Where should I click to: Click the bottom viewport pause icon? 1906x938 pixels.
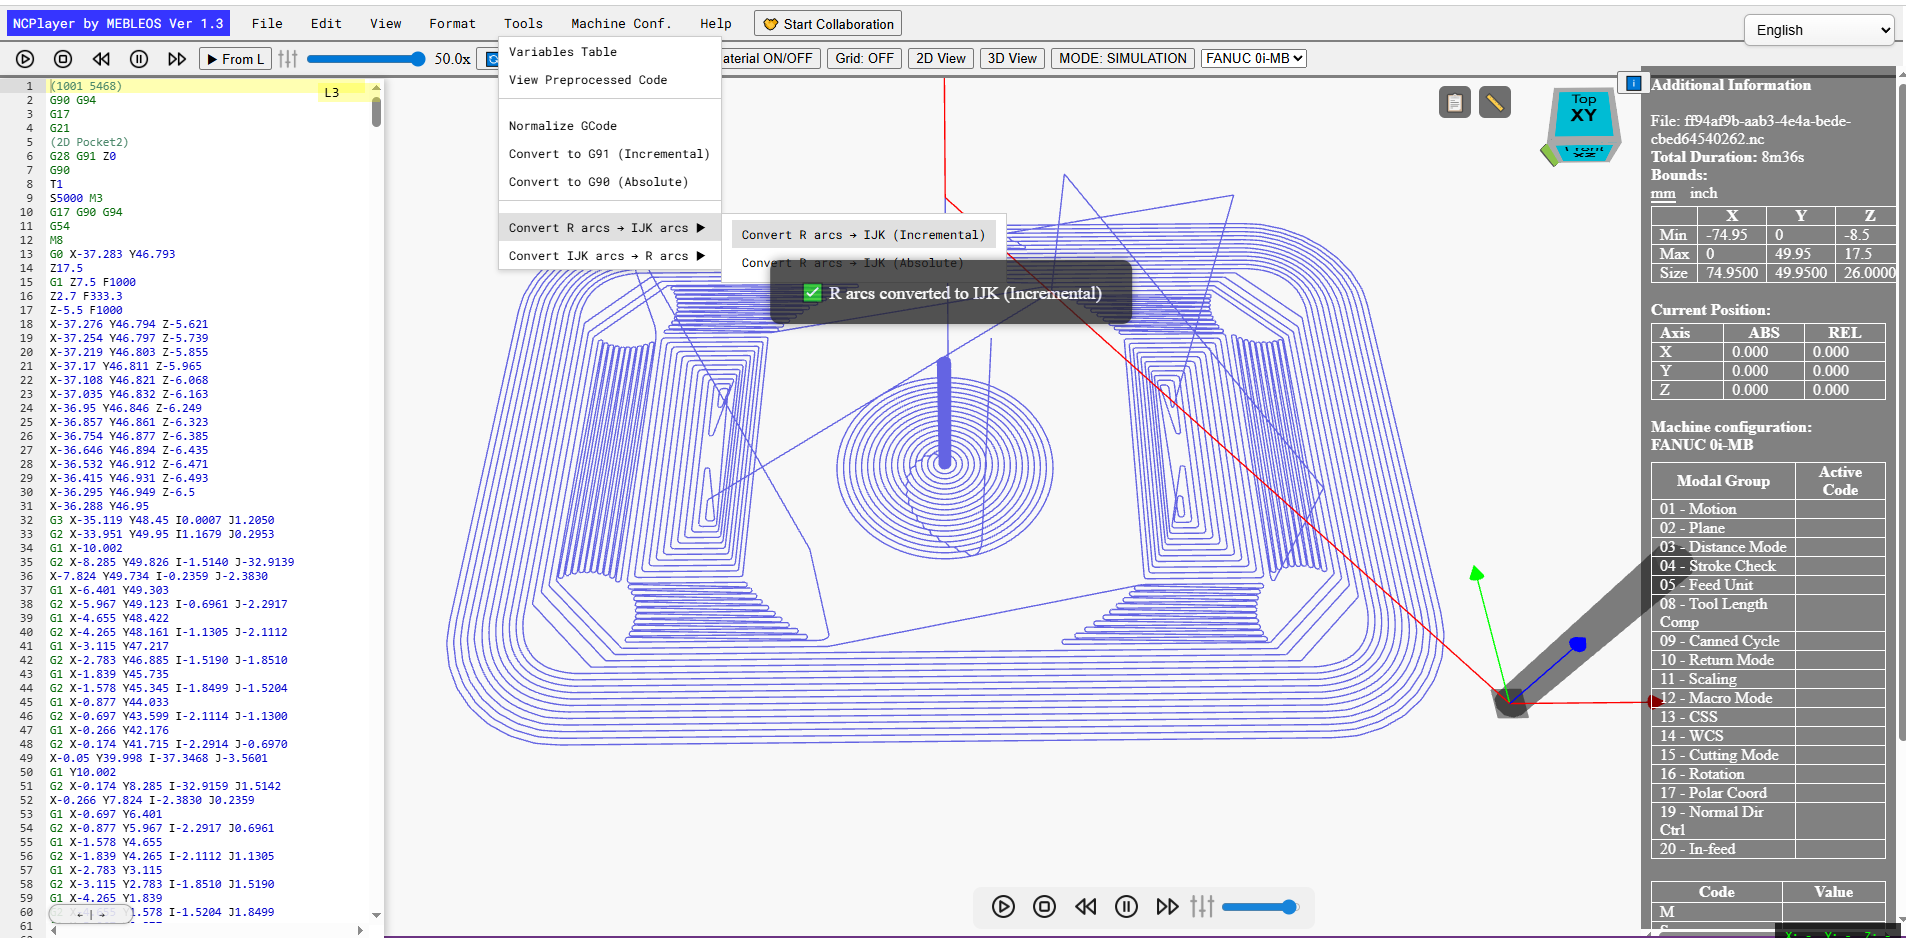tap(1126, 906)
